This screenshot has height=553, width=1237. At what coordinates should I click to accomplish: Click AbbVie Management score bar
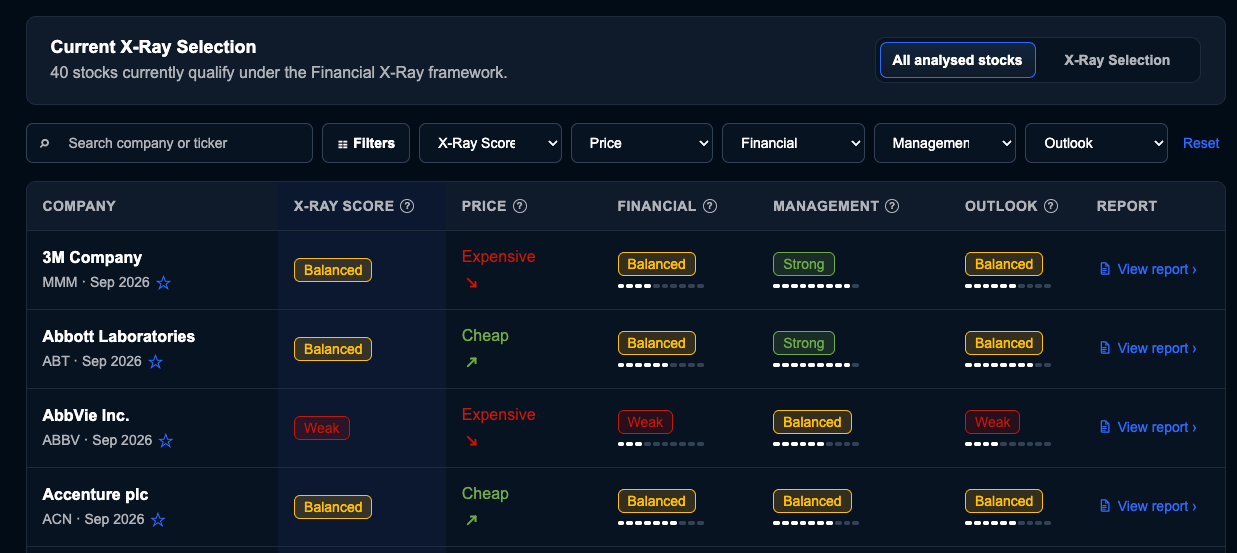point(816,444)
